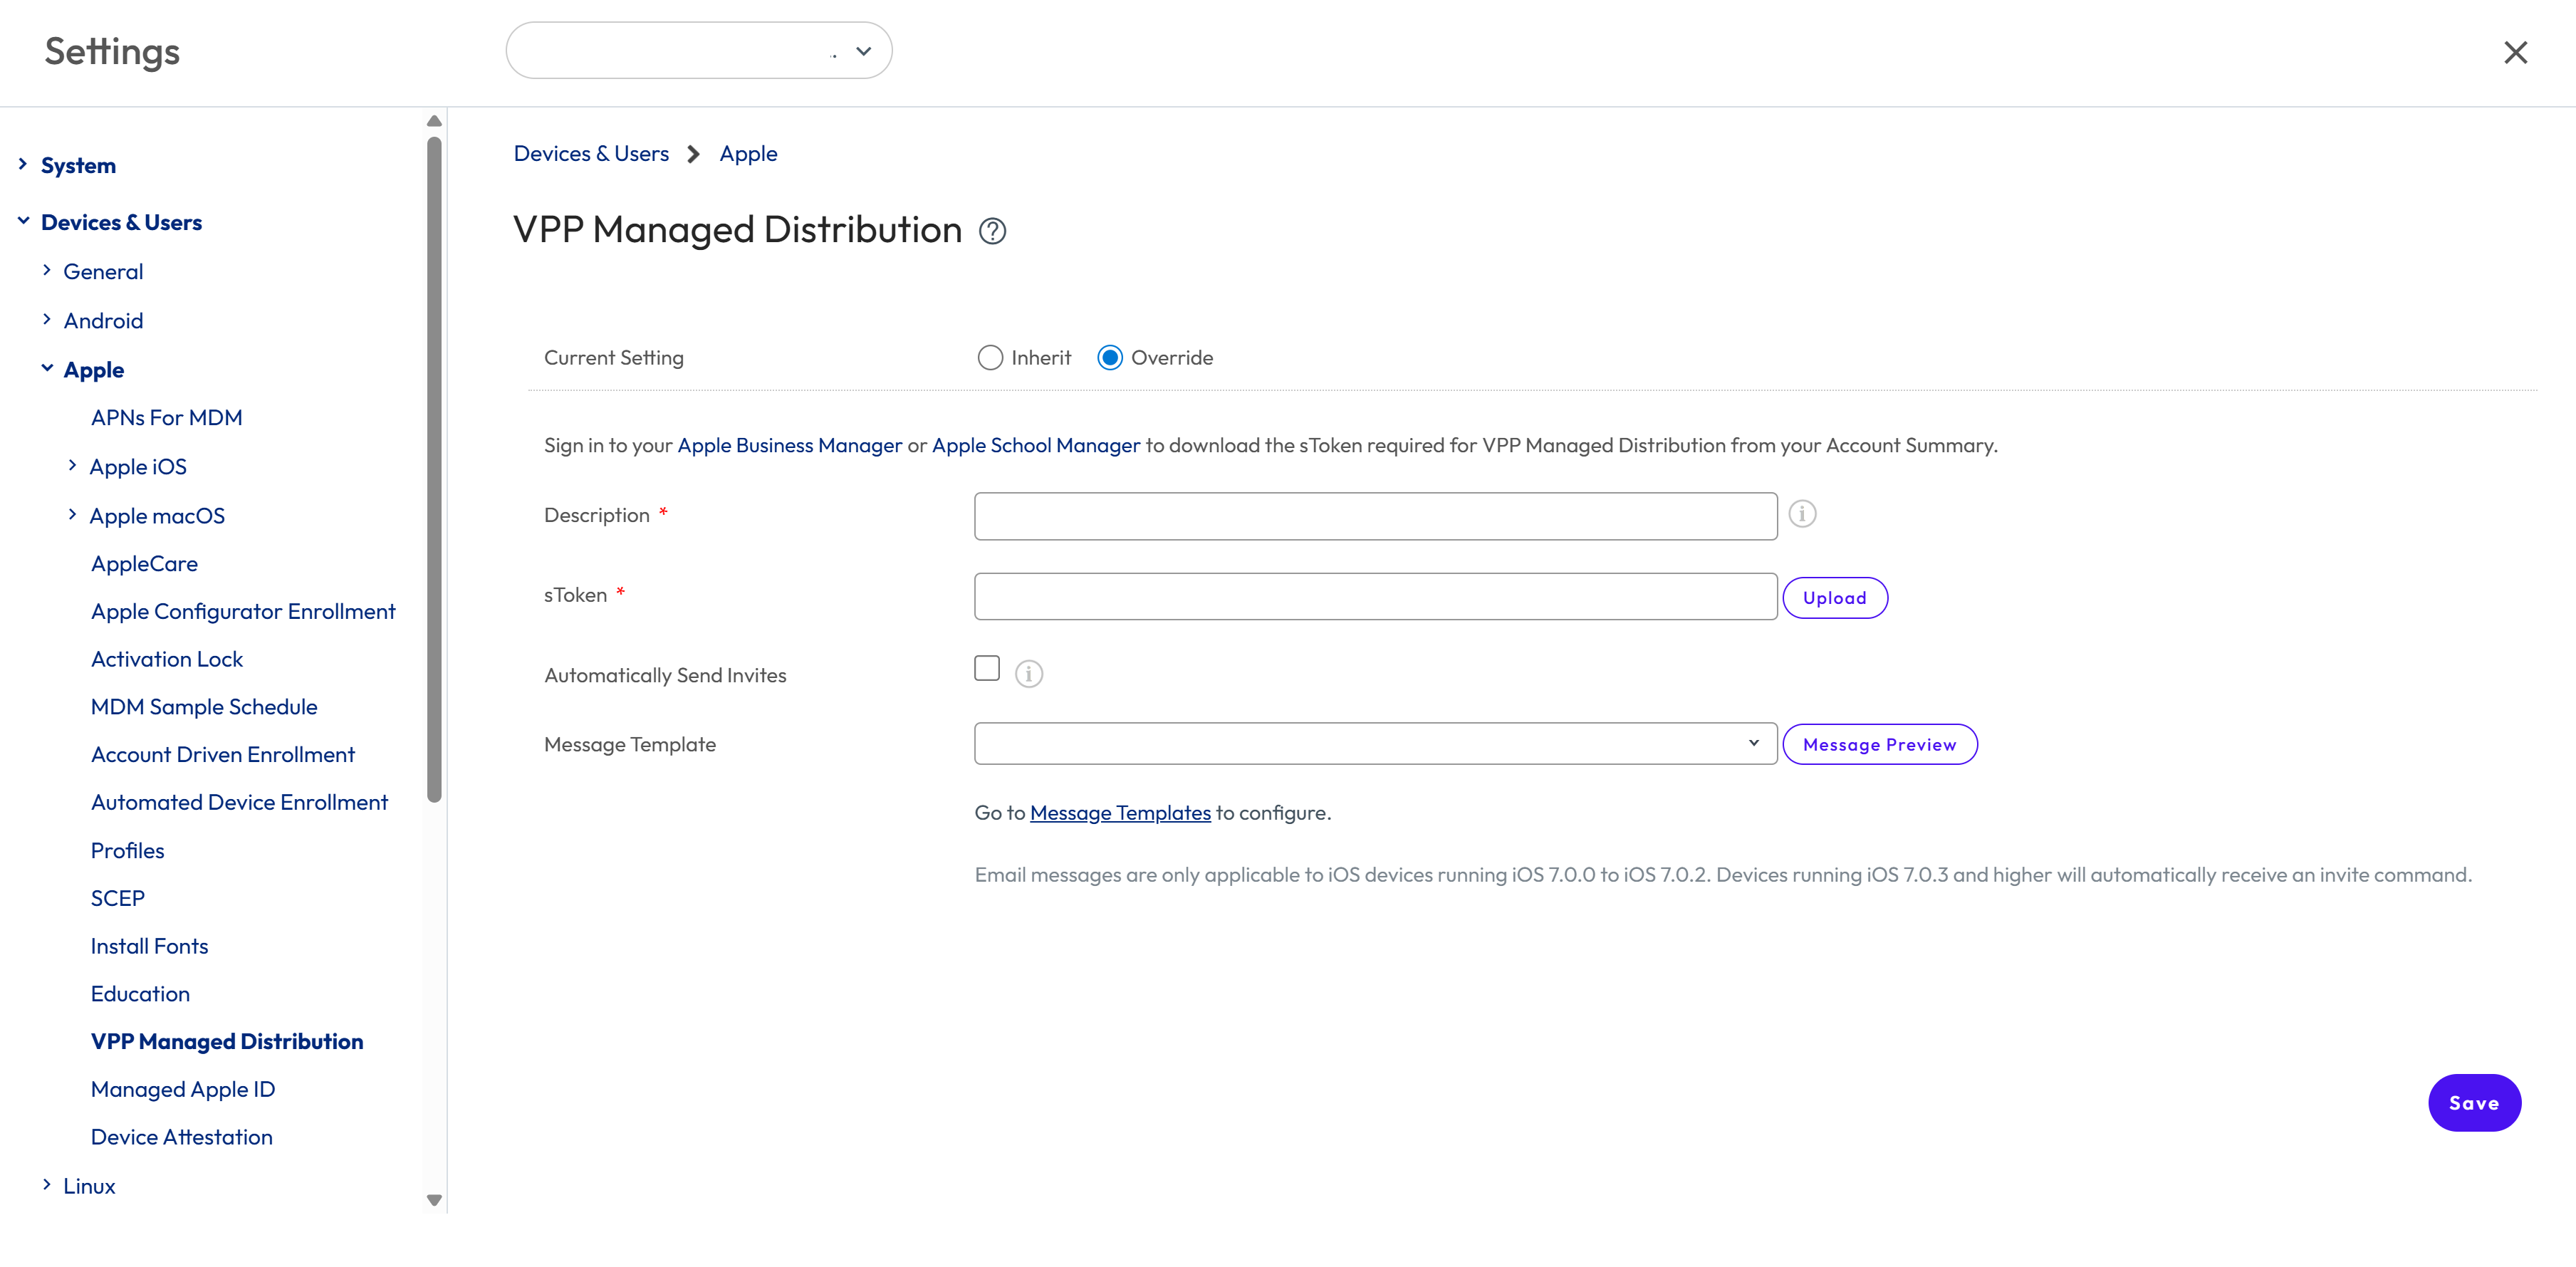Image resolution: width=2576 pixels, height=1267 pixels.
Task: Open Device Attestation settings
Action: (x=181, y=1138)
